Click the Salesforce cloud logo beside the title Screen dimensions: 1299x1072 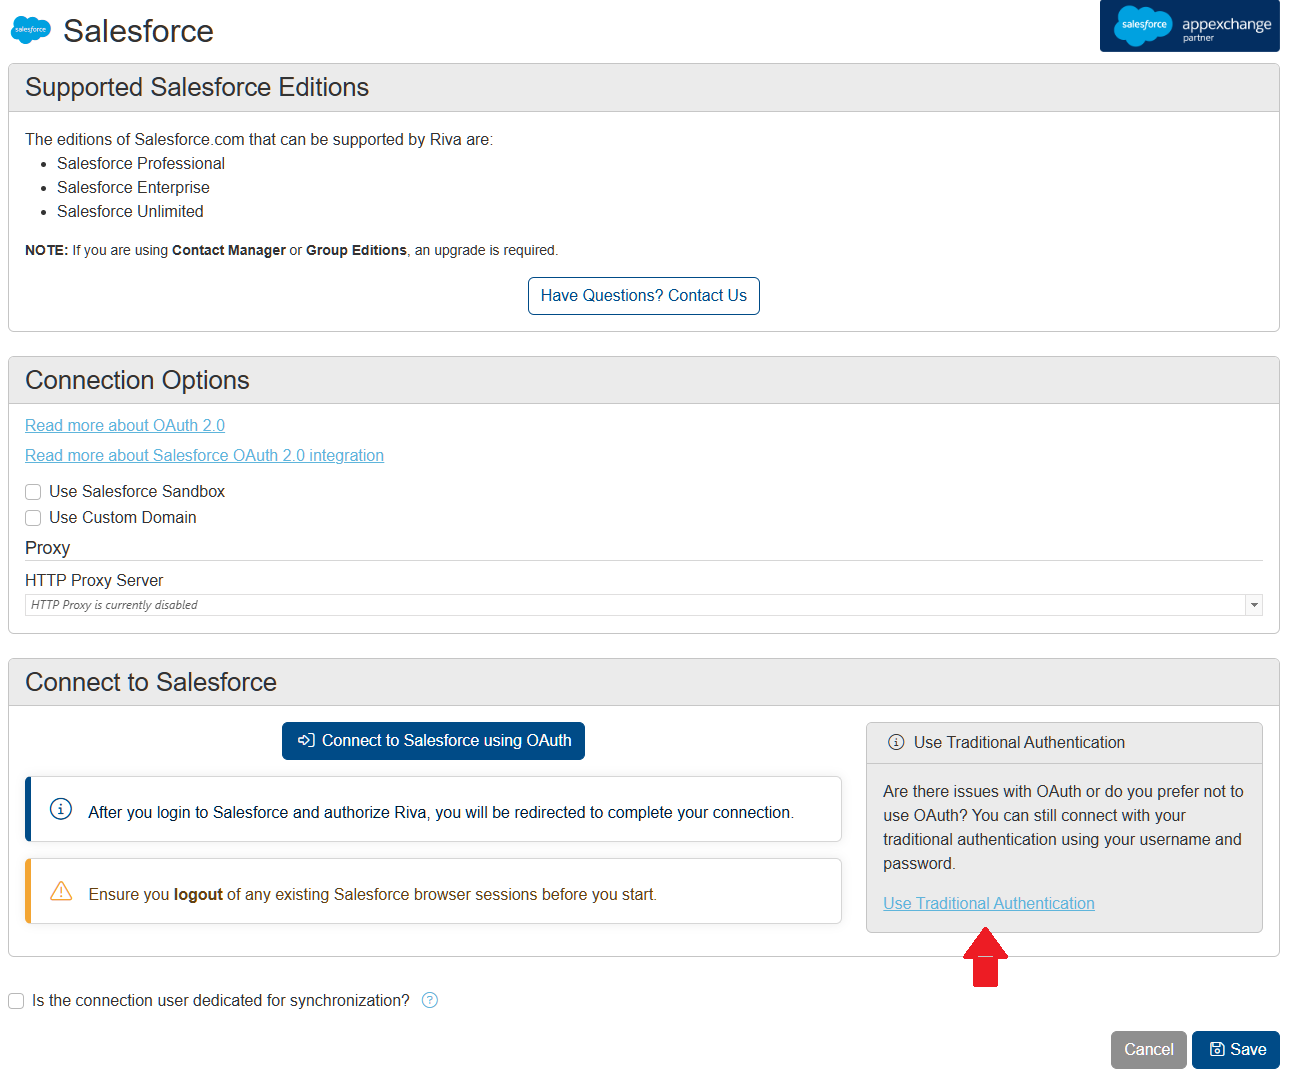tap(31, 30)
